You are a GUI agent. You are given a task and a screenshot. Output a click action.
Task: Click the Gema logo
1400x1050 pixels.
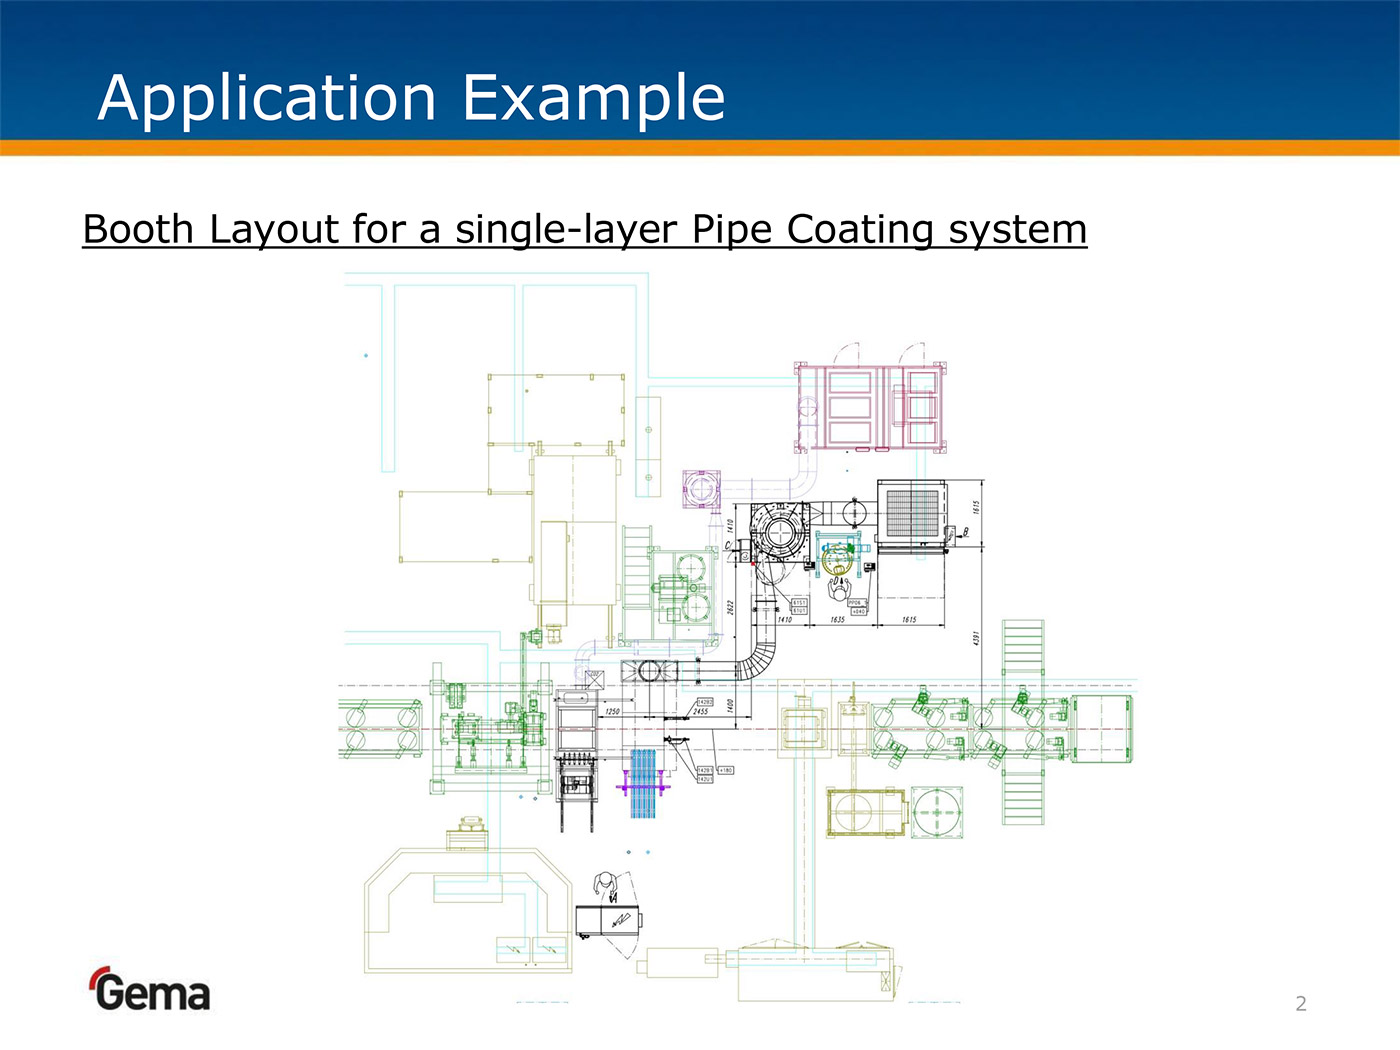pyautogui.click(x=150, y=990)
